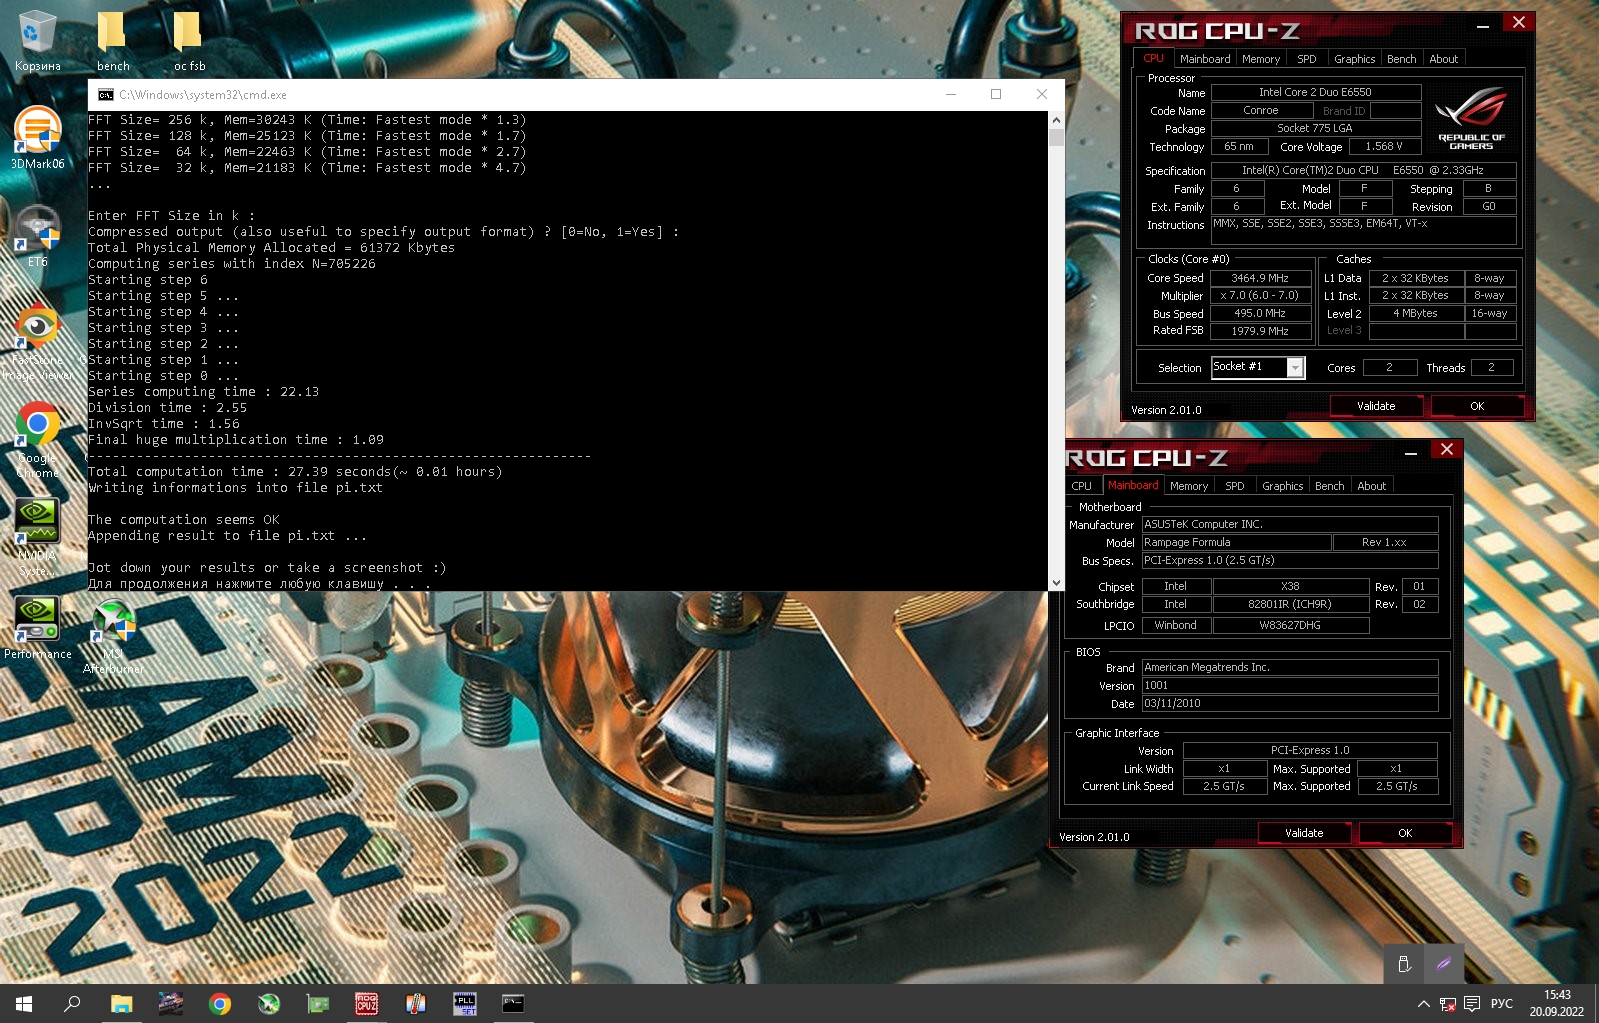Minimize the upper ROG CPU-Z window
1599x1023 pixels.
click(x=1483, y=24)
